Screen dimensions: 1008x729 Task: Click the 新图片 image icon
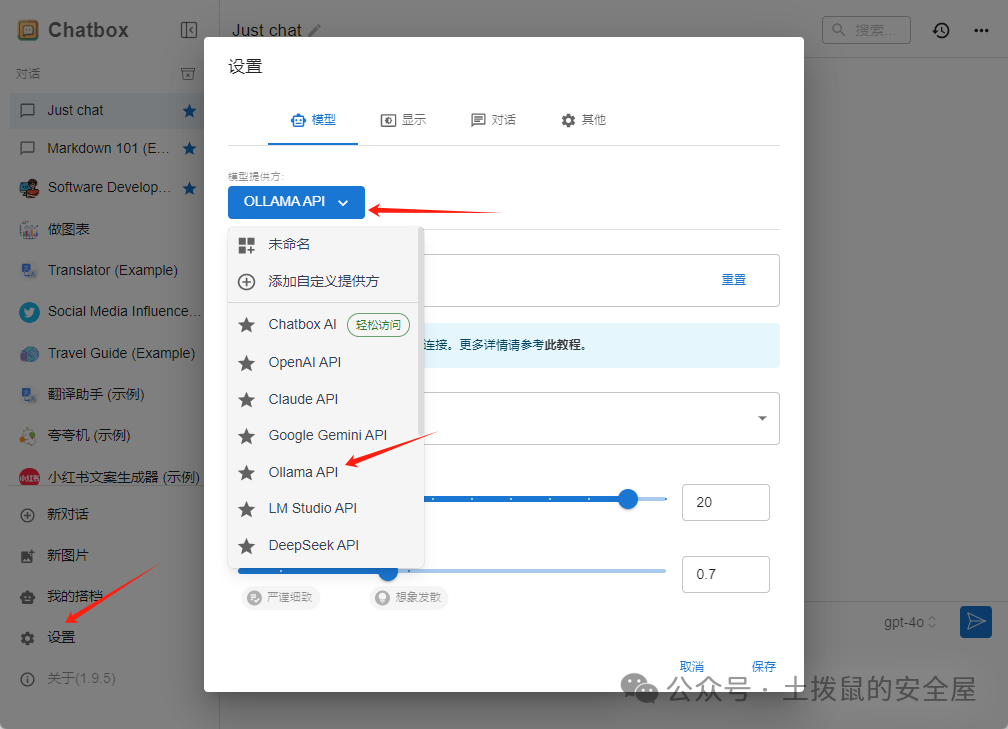28,556
